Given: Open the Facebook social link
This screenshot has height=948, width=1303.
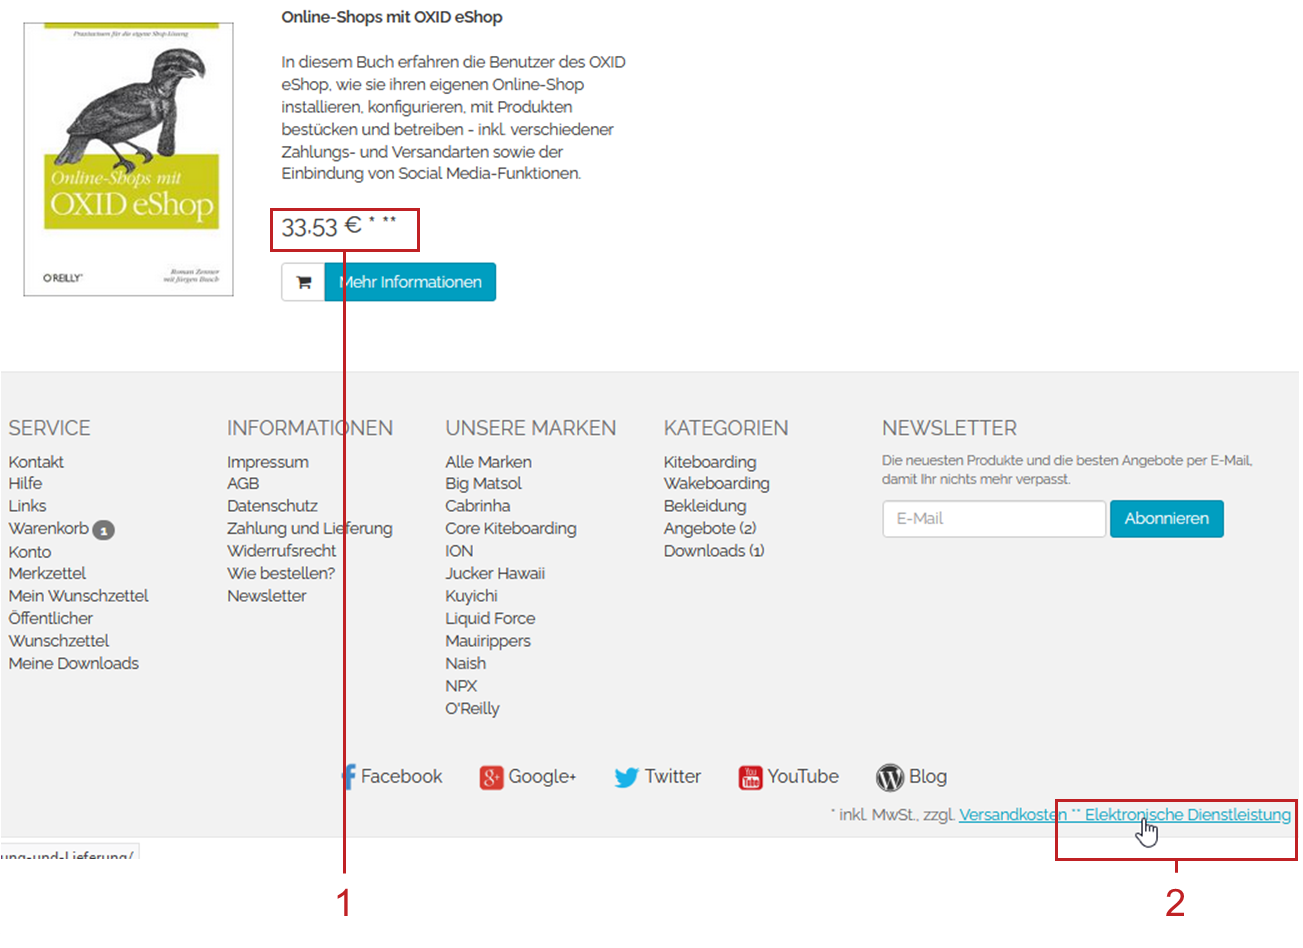Looking at the screenshot, I should [392, 777].
